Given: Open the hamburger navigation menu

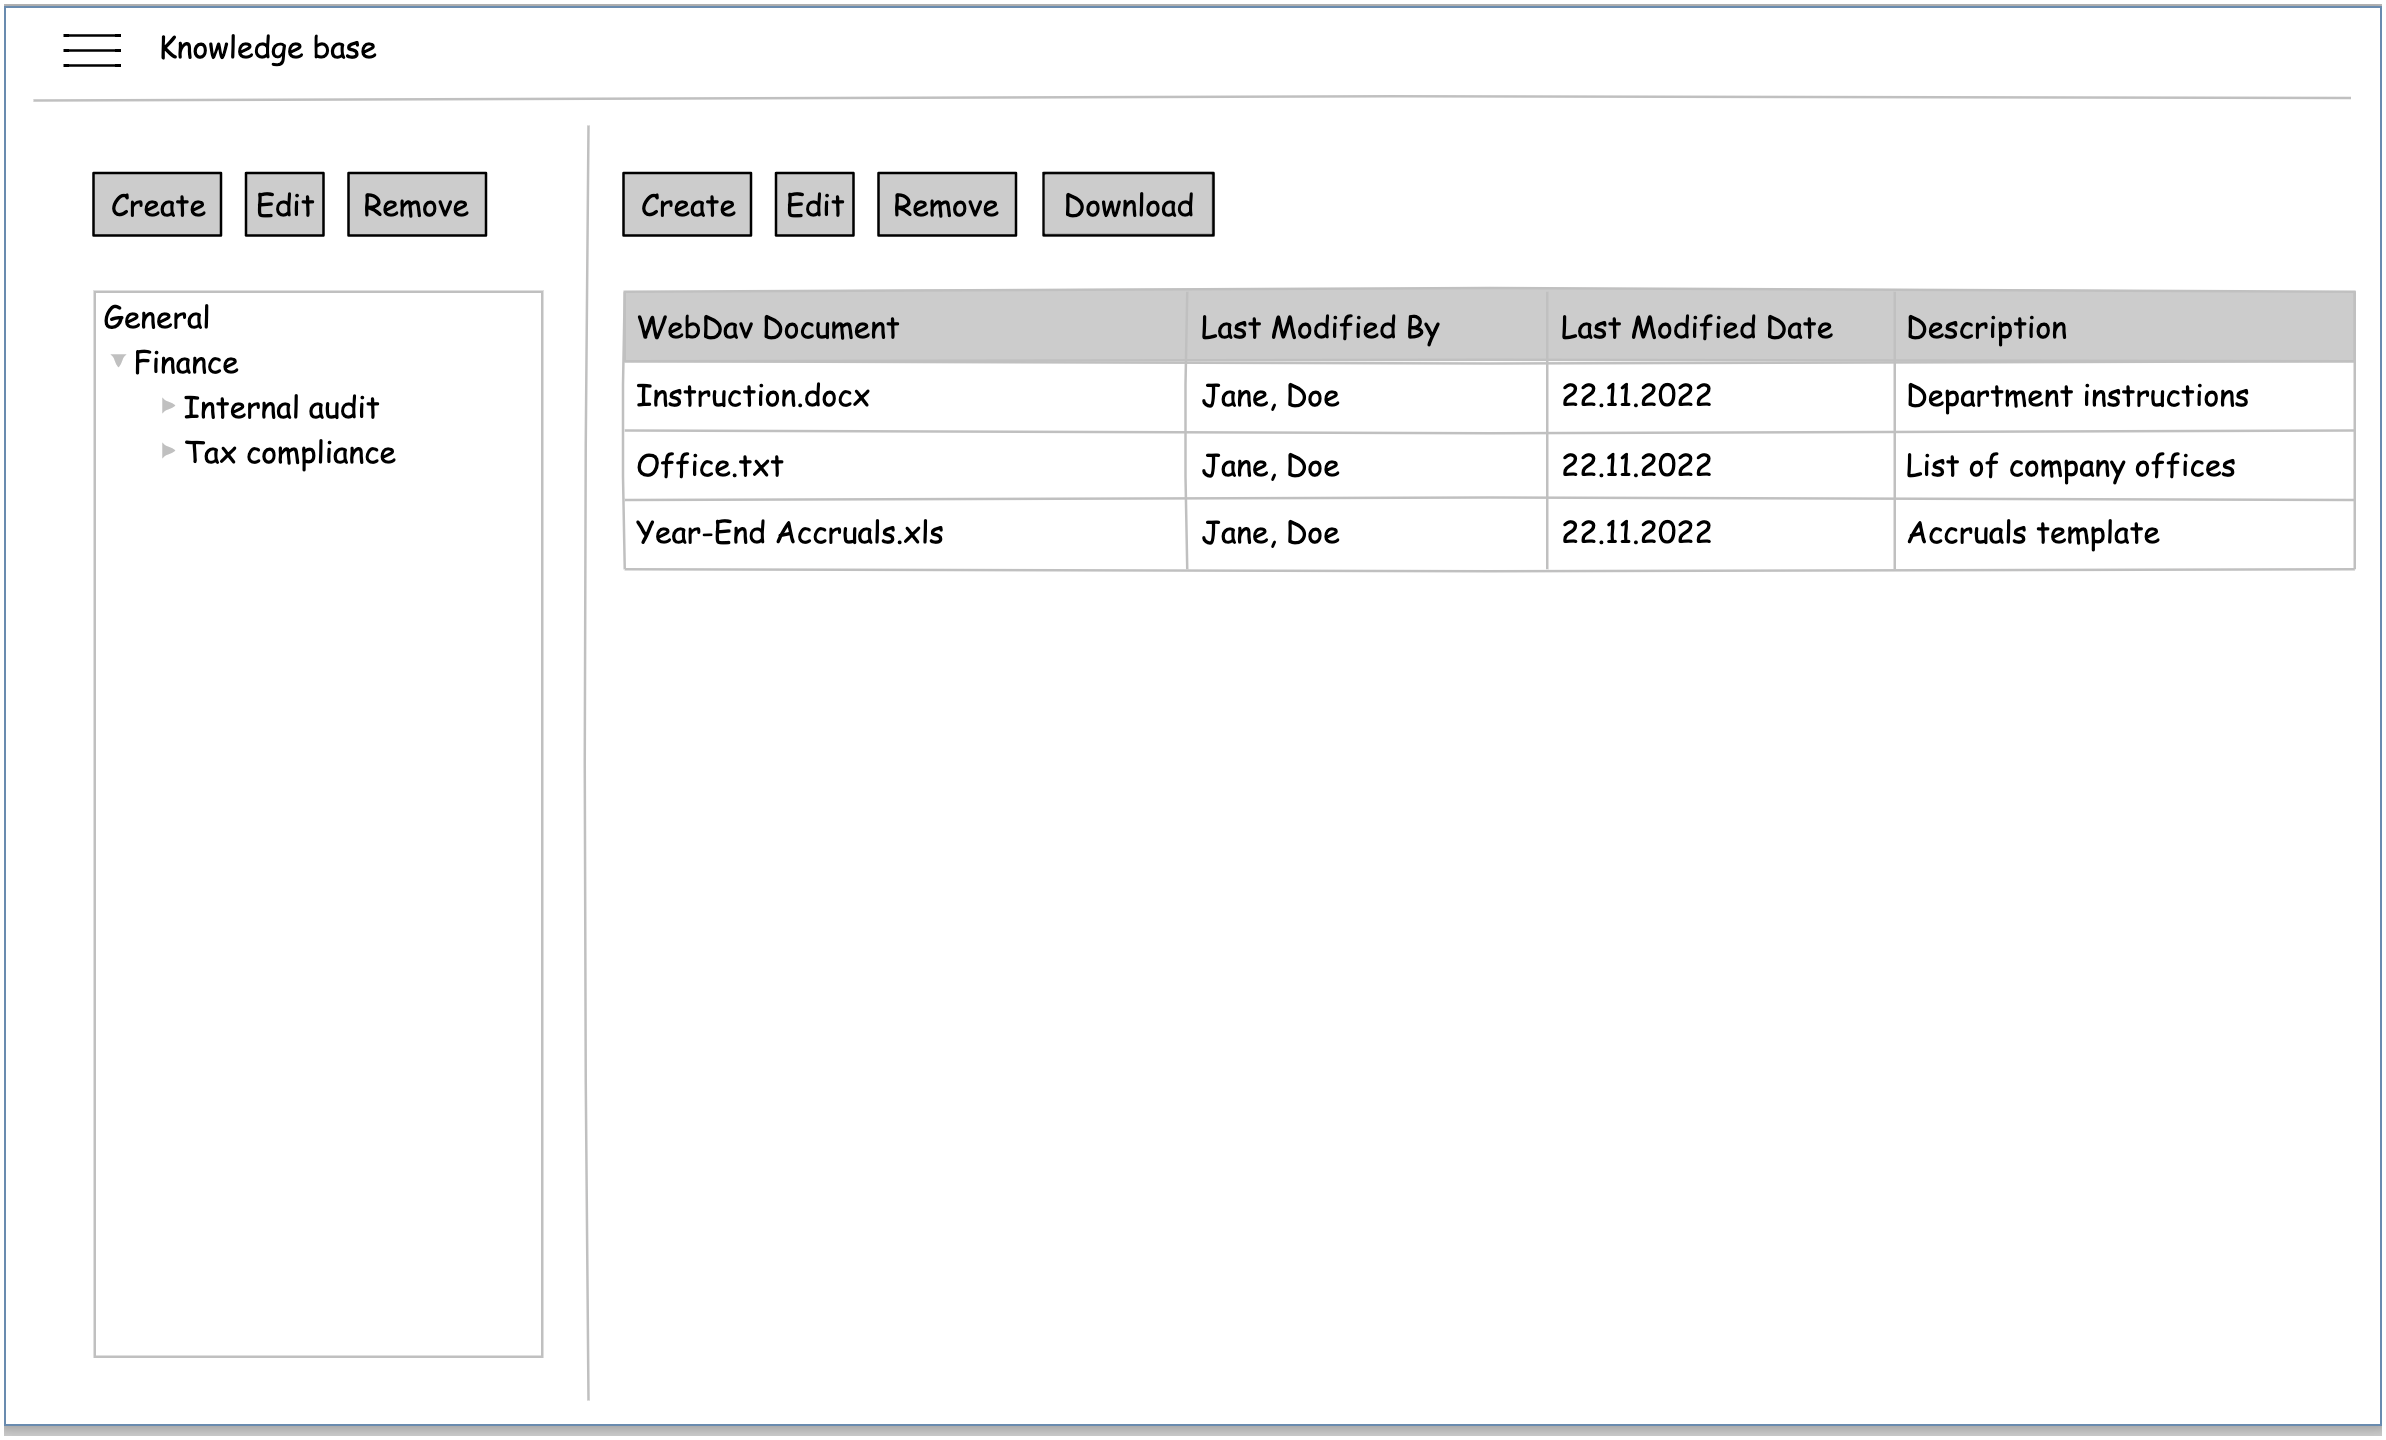Looking at the screenshot, I should 94,49.
